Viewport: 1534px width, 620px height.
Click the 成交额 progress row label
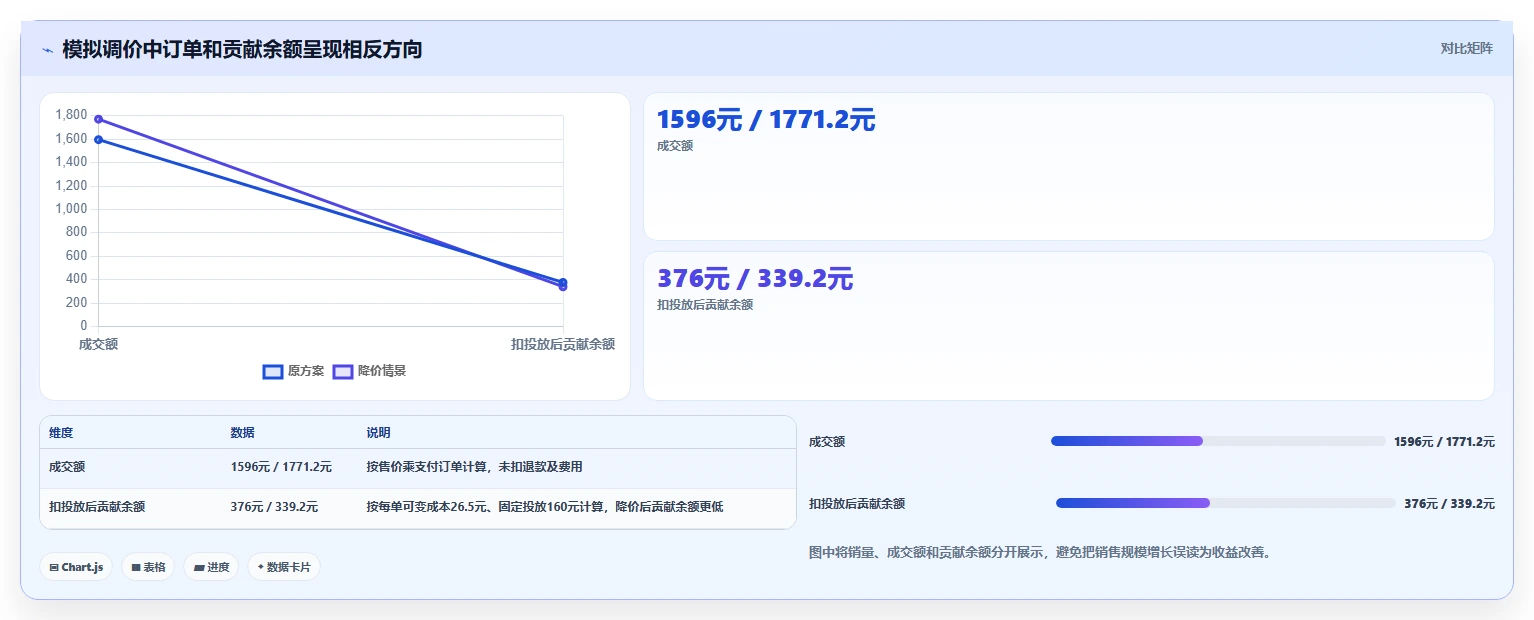tap(827, 442)
